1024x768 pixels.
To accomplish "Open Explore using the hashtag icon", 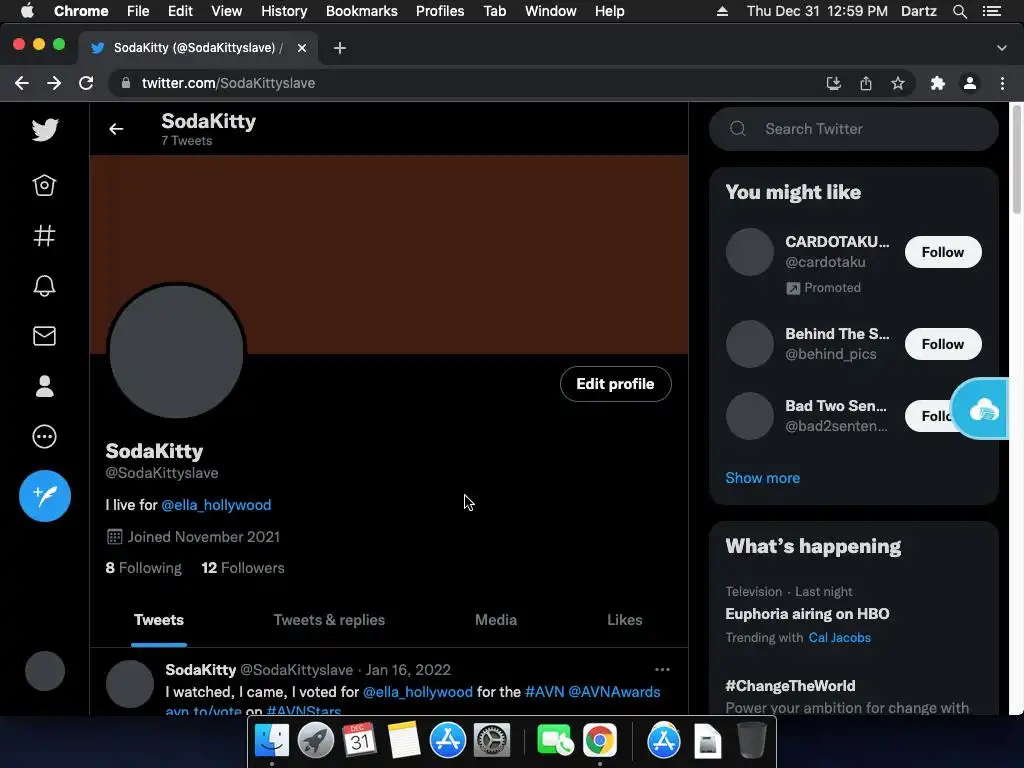I will pyautogui.click(x=44, y=235).
